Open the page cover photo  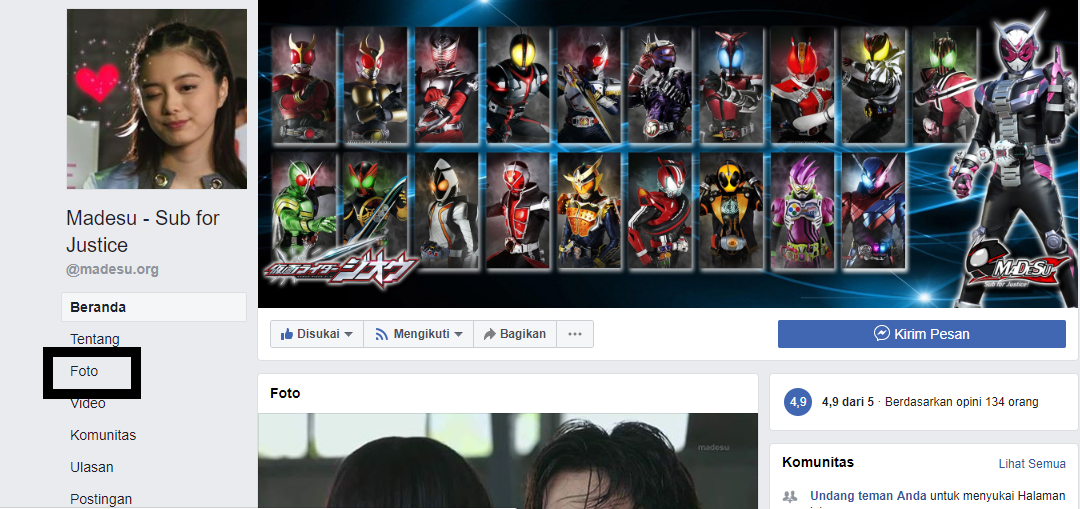[x=668, y=154]
